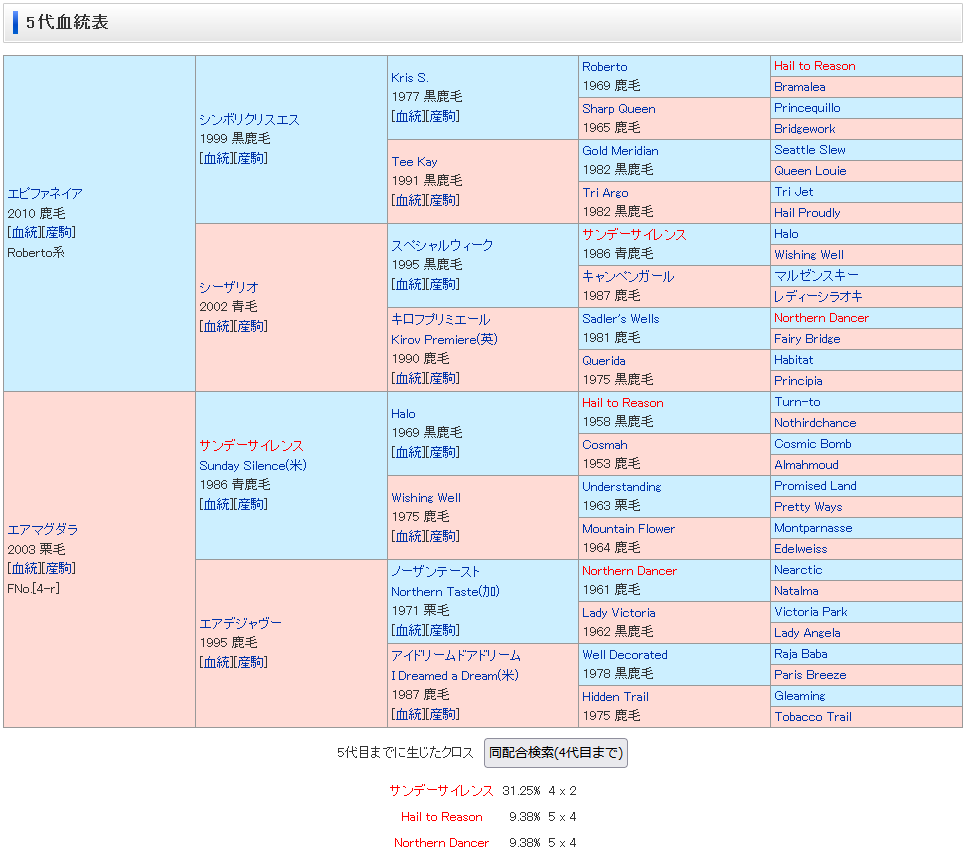Click the ノーザンテースト horse link
Image resolution: width=967 pixels, height=854 pixels.
(436, 571)
